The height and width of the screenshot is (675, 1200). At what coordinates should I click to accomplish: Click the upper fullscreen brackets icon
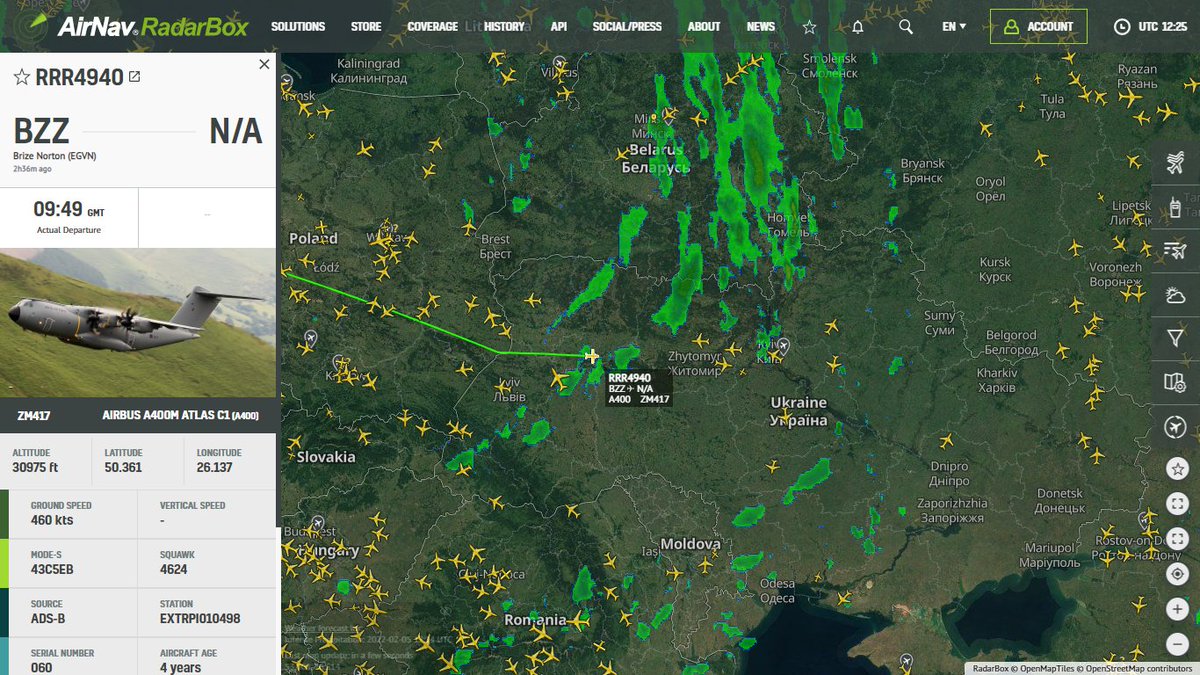(x=1176, y=504)
